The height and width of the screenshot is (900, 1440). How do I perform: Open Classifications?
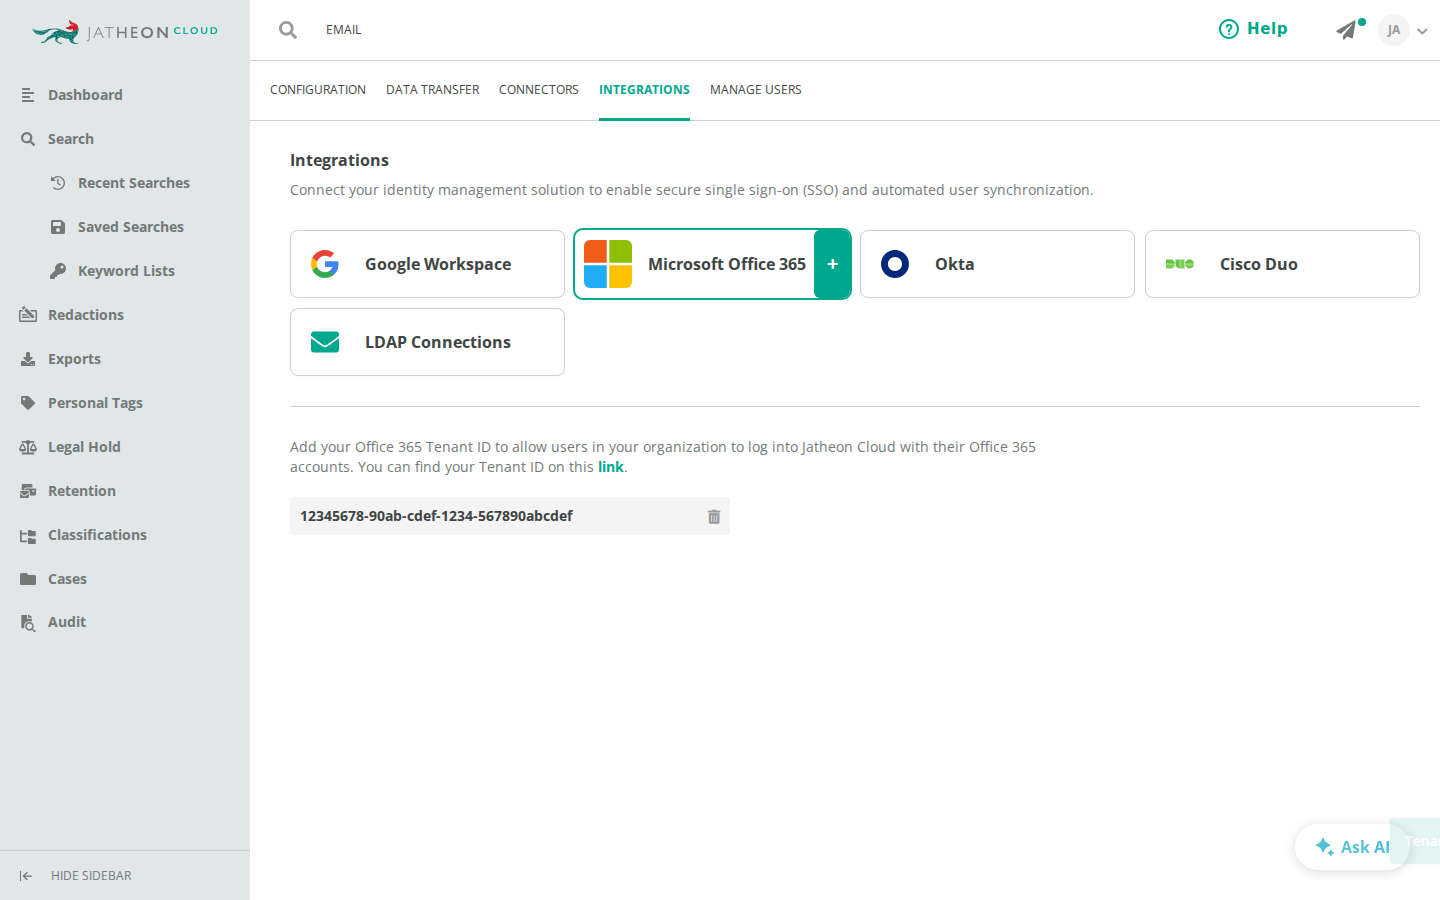[x=97, y=535]
